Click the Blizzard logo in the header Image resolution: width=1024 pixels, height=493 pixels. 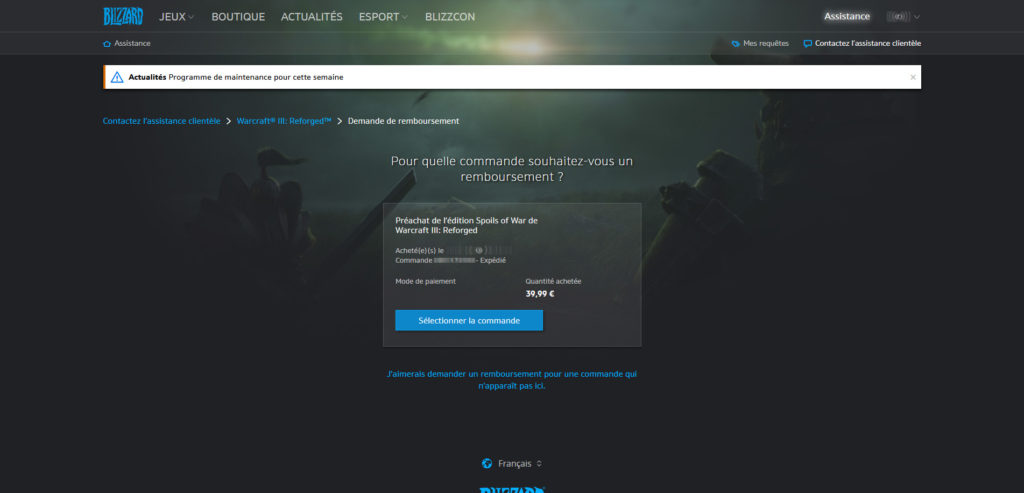click(x=123, y=16)
